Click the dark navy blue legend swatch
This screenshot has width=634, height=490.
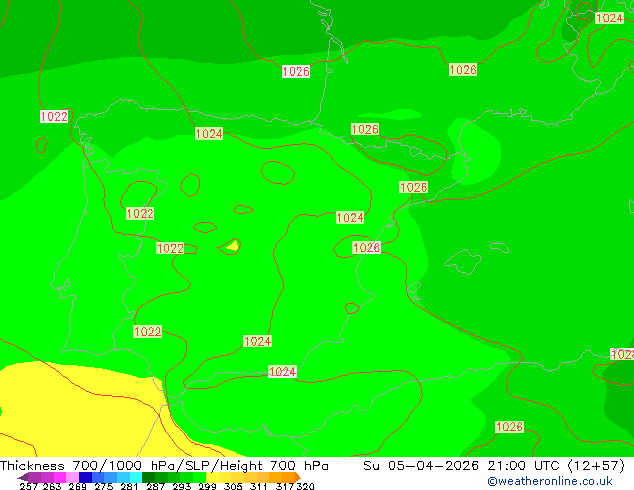(x=85, y=477)
